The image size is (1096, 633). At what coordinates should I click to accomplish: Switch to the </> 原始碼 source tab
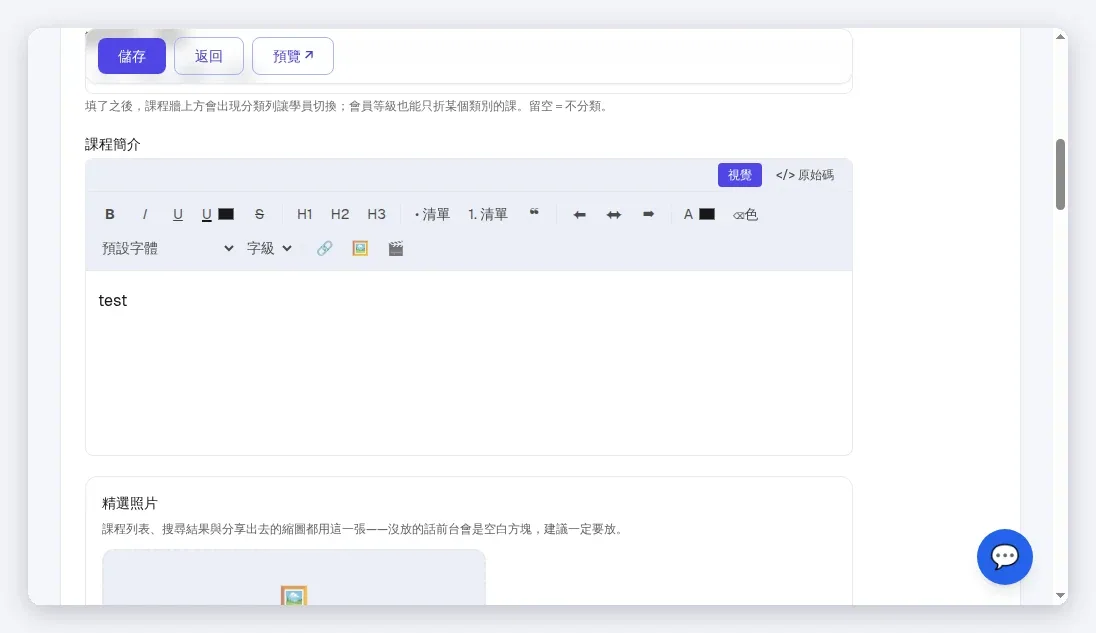tap(805, 175)
